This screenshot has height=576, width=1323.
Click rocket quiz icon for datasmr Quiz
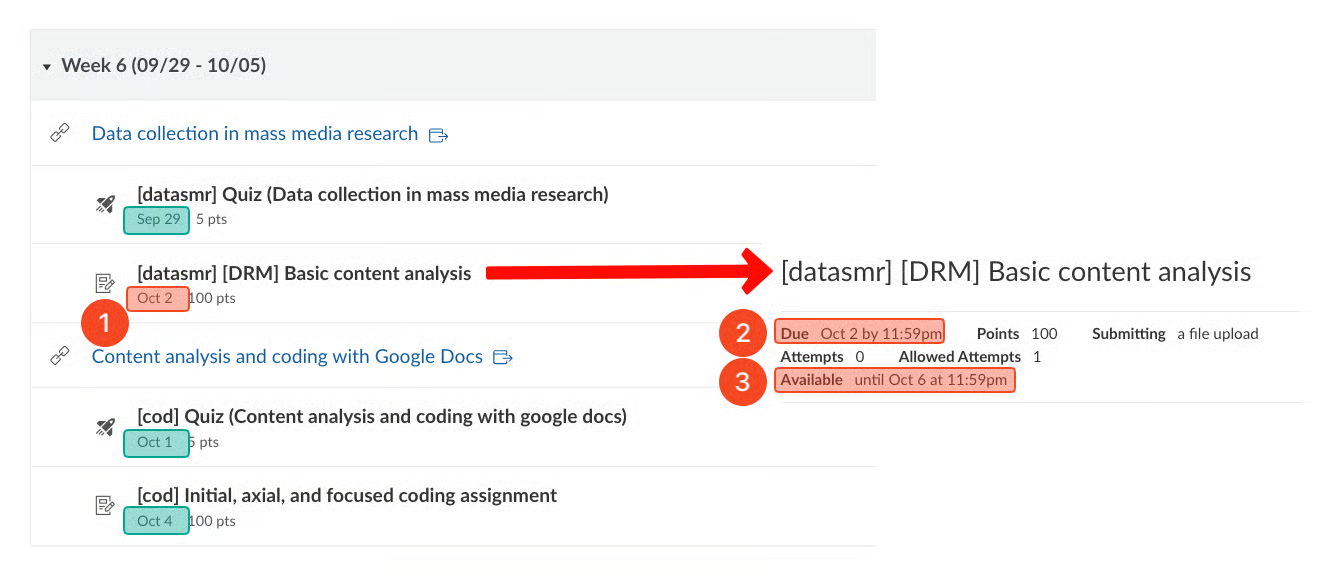(x=105, y=204)
